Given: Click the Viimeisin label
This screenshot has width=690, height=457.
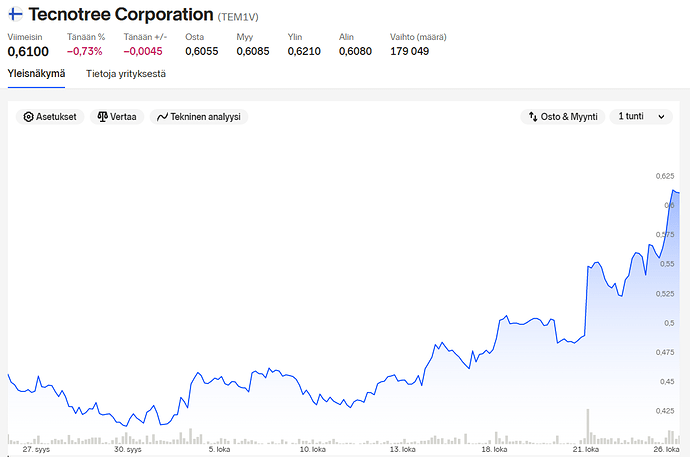Looking at the screenshot, I should coord(25,37).
